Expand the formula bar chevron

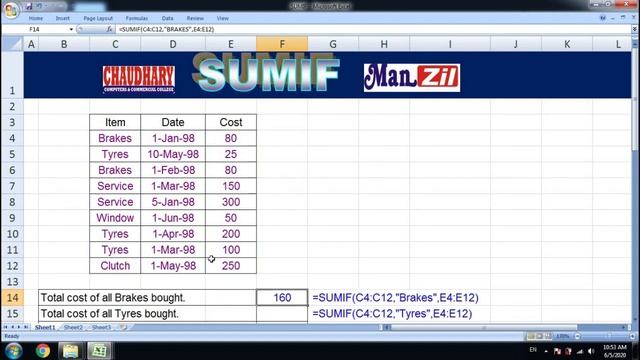click(634, 29)
